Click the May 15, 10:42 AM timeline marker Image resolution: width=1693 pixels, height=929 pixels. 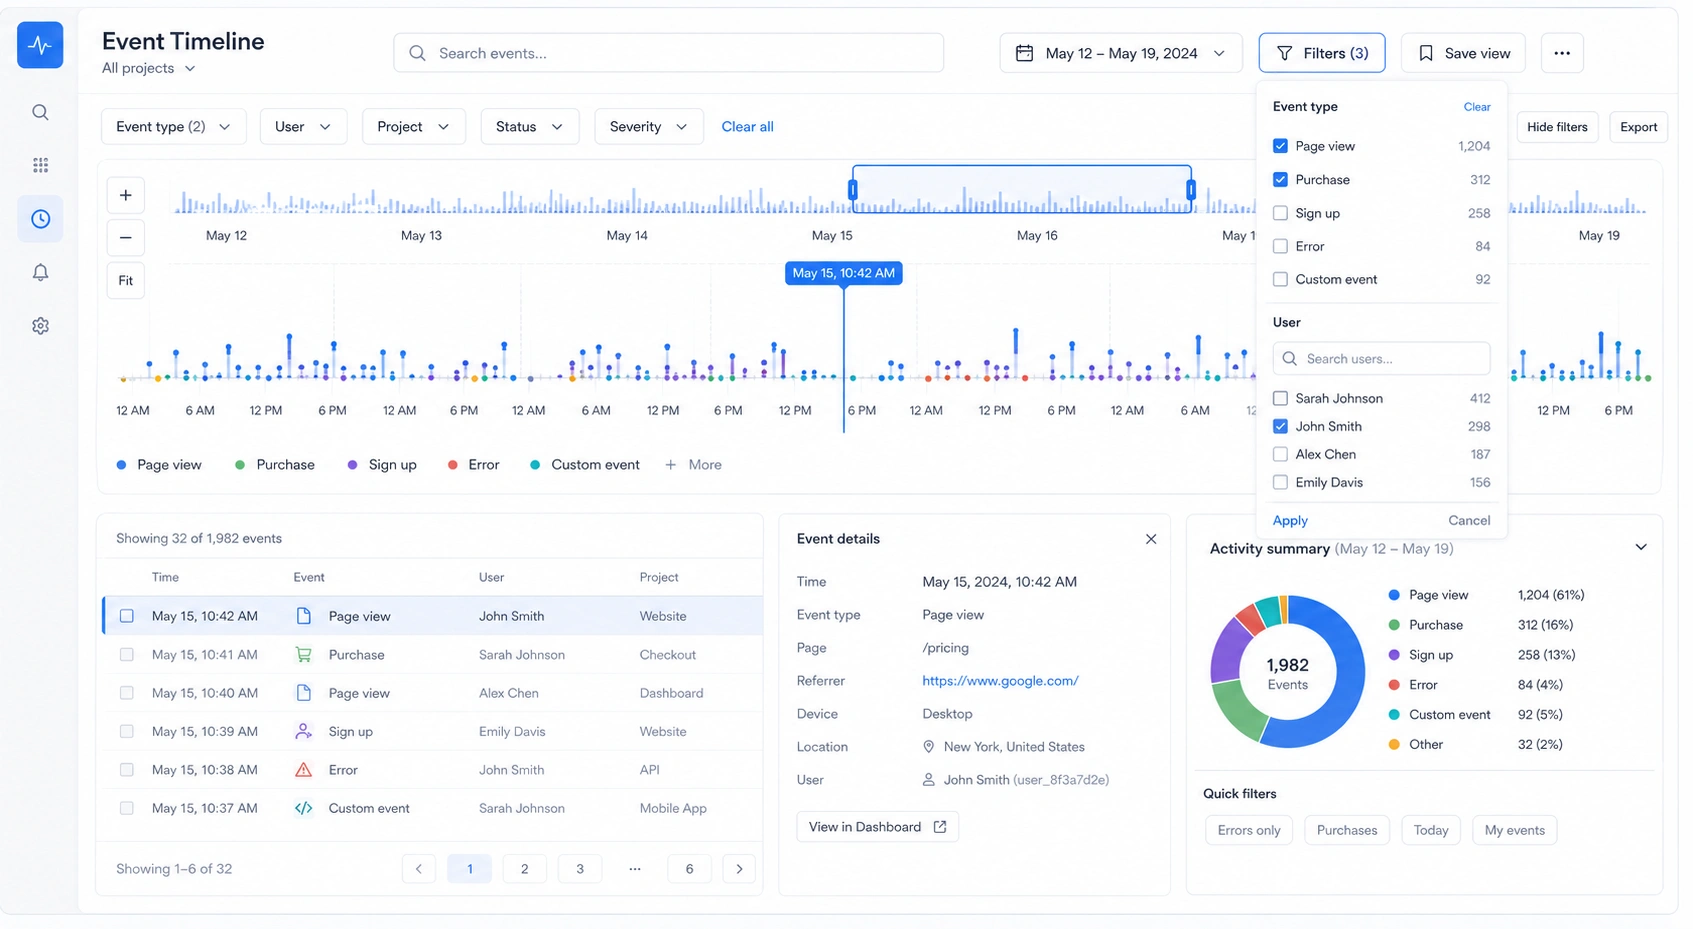pyautogui.click(x=843, y=273)
